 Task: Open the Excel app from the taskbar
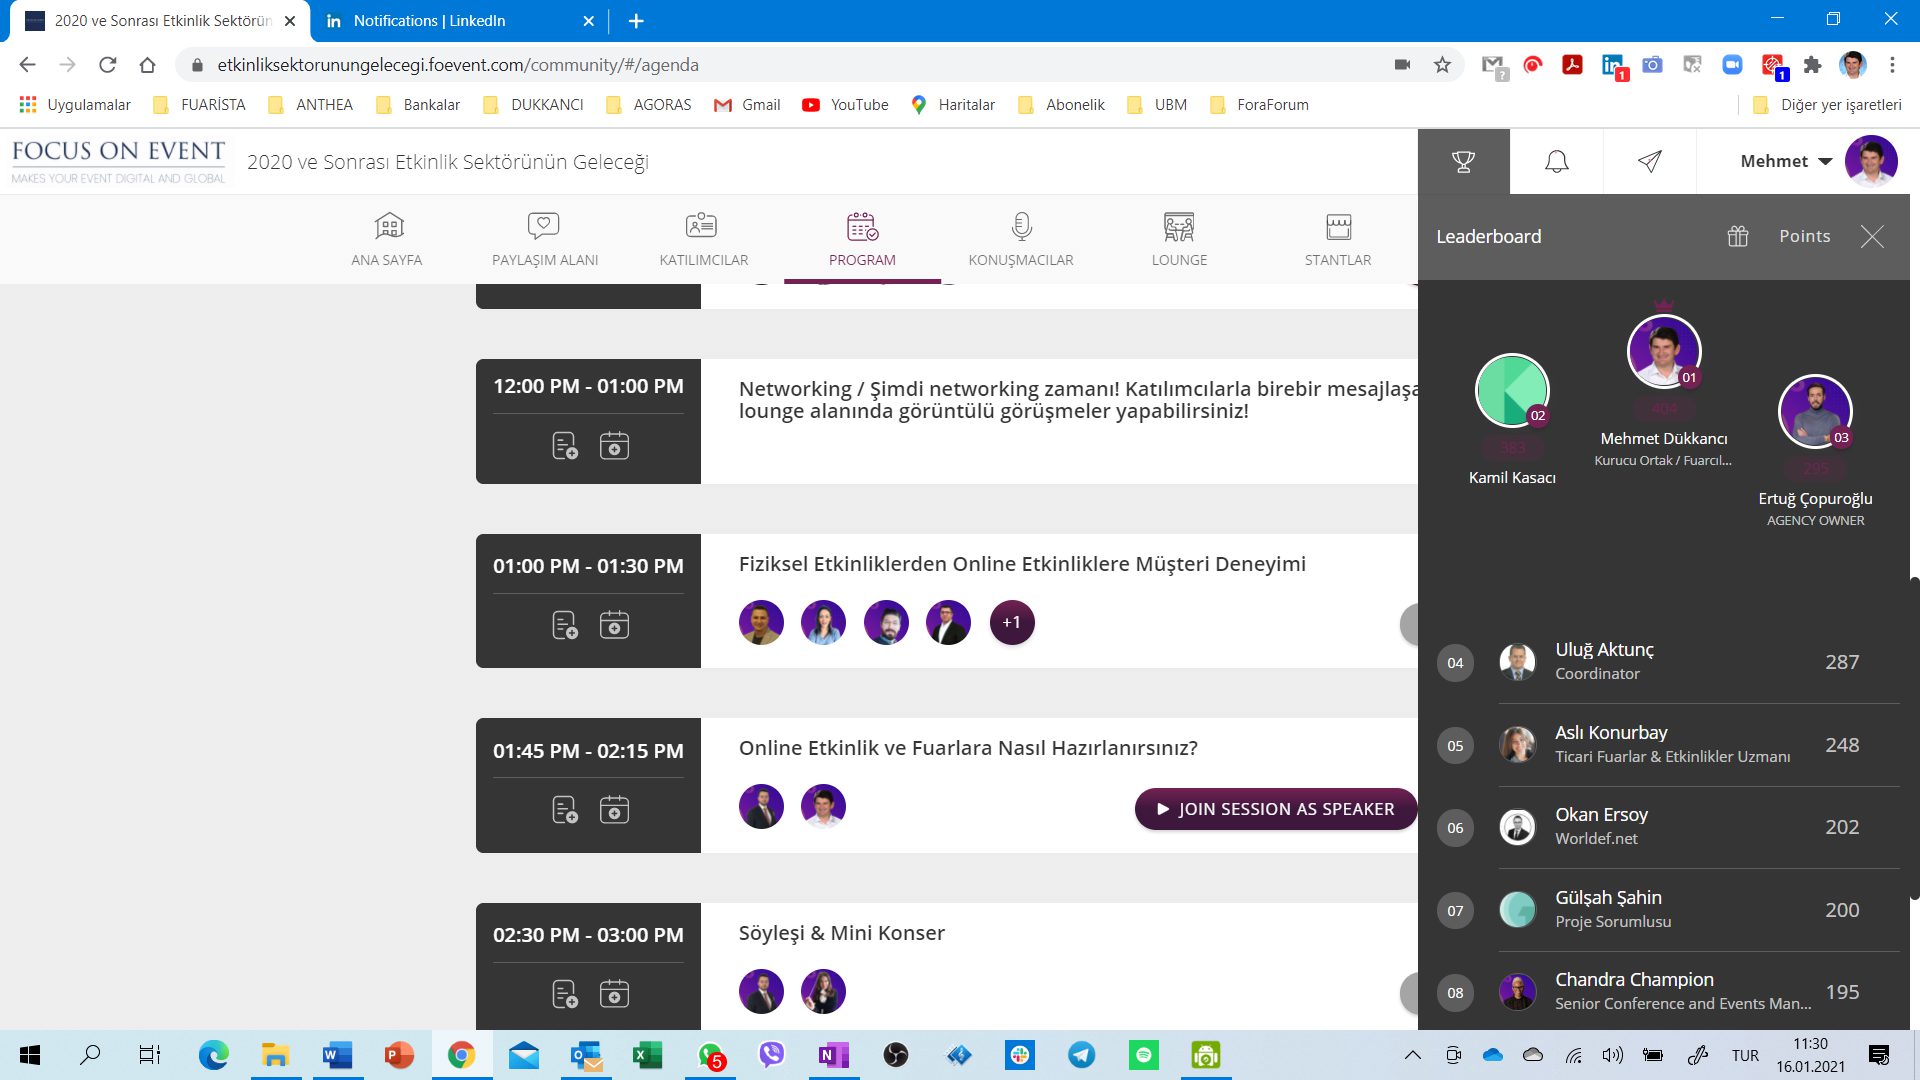tap(647, 1055)
